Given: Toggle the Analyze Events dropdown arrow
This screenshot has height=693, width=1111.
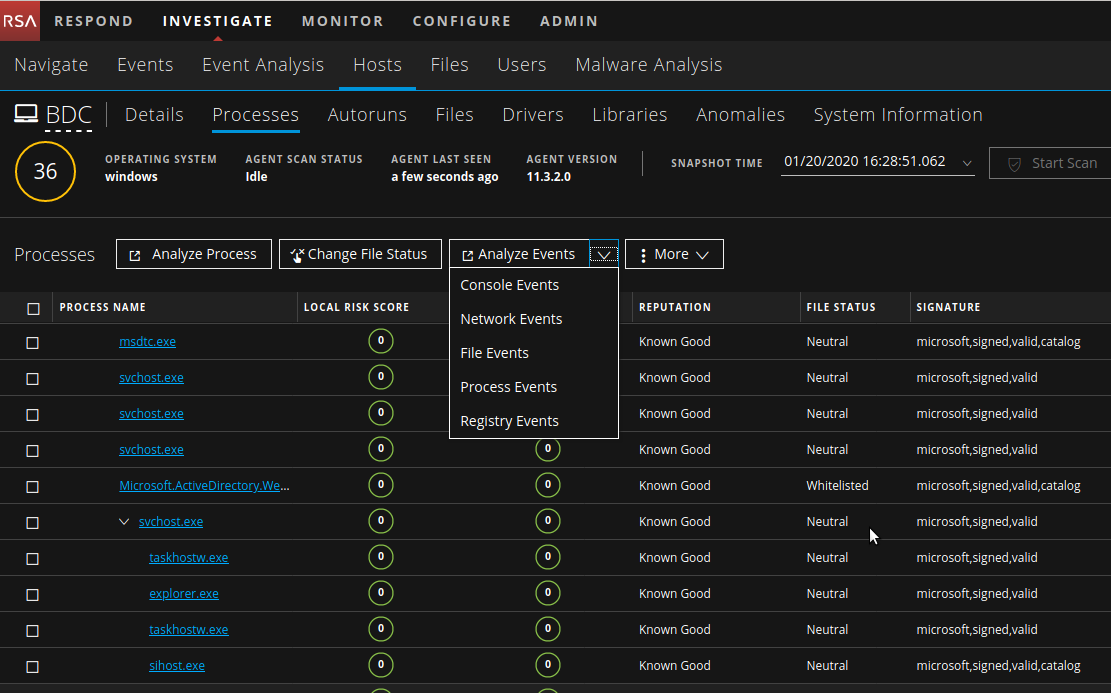Looking at the screenshot, I should tap(604, 254).
